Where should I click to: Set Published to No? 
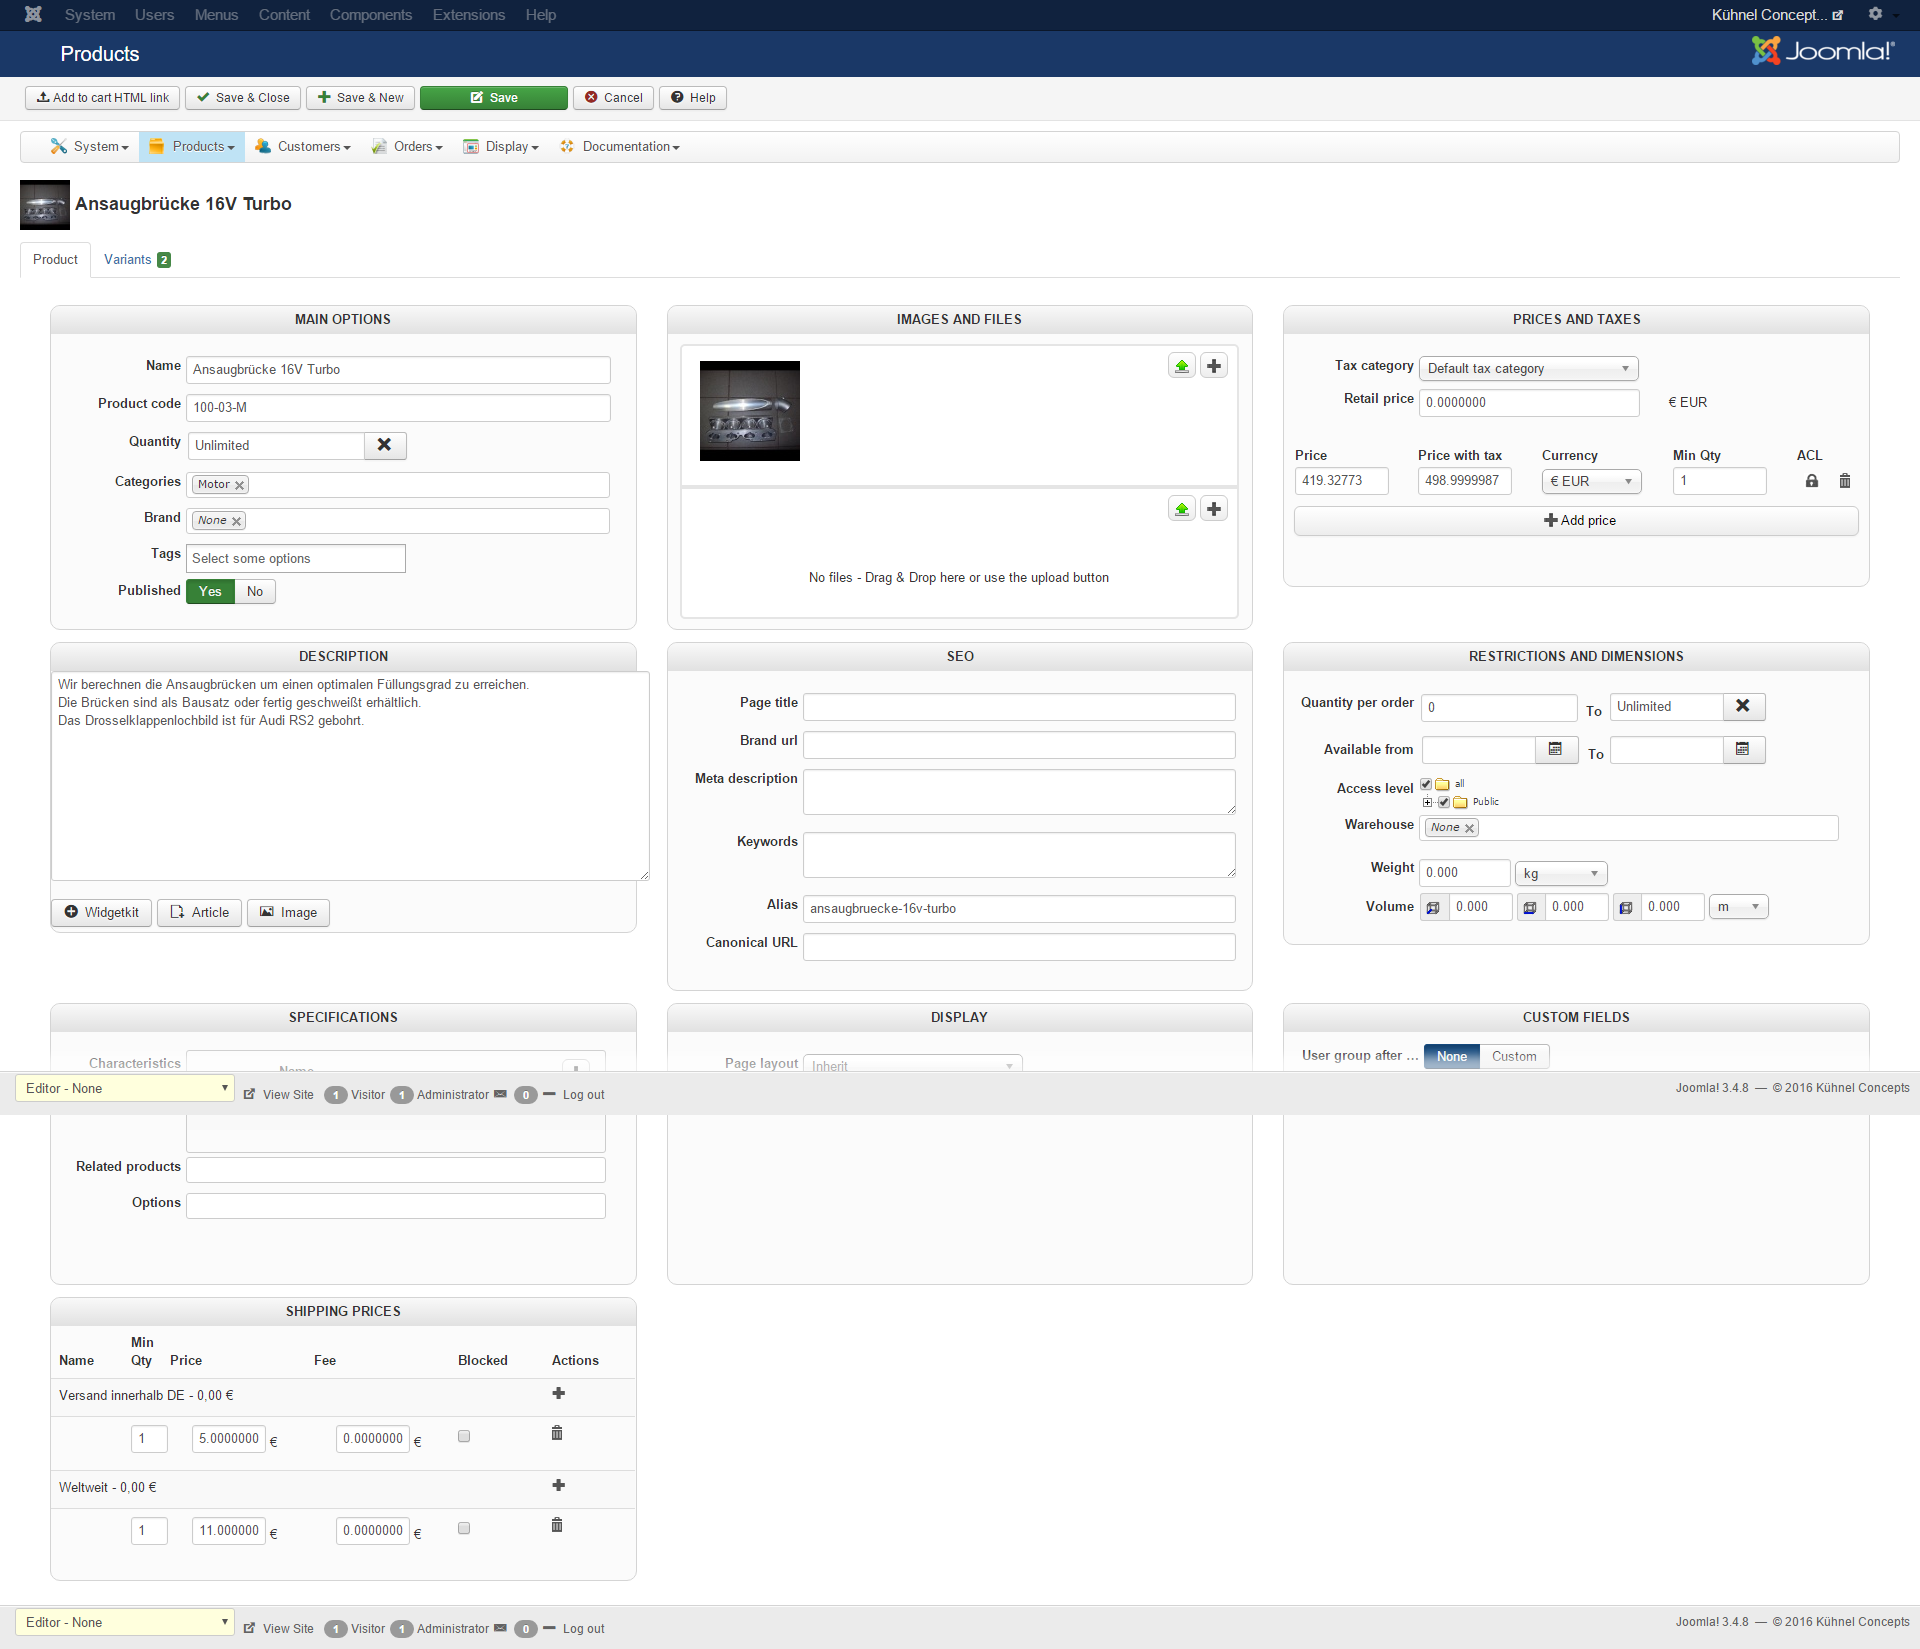255,591
